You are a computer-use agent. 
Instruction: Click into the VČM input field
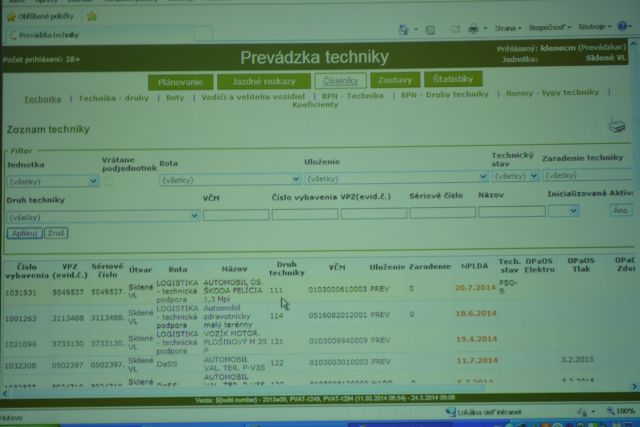[x=235, y=213]
